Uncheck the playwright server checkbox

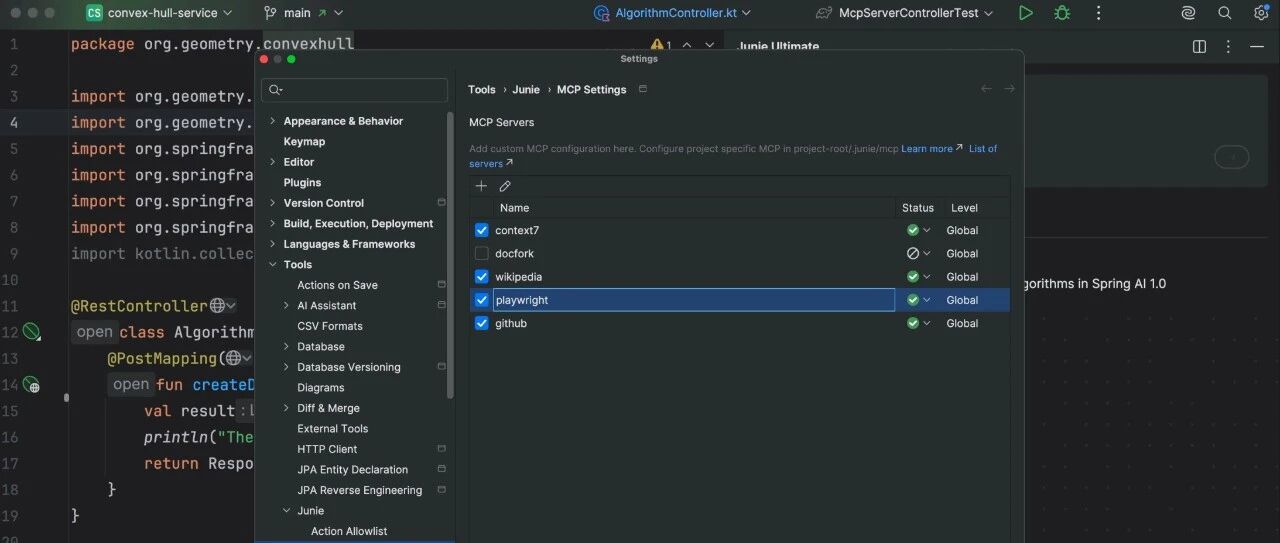[x=482, y=300]
